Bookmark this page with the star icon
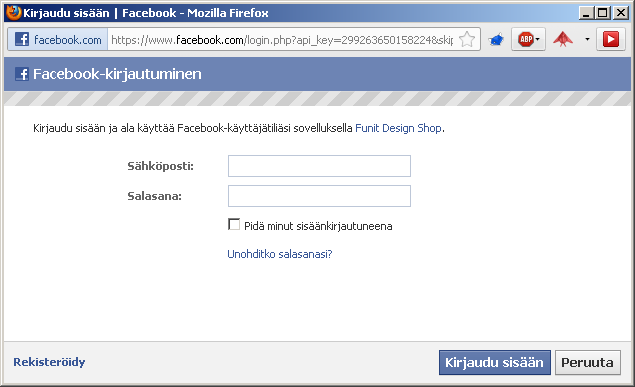Screen dimensions: 635x387 (x=467, y=39)
